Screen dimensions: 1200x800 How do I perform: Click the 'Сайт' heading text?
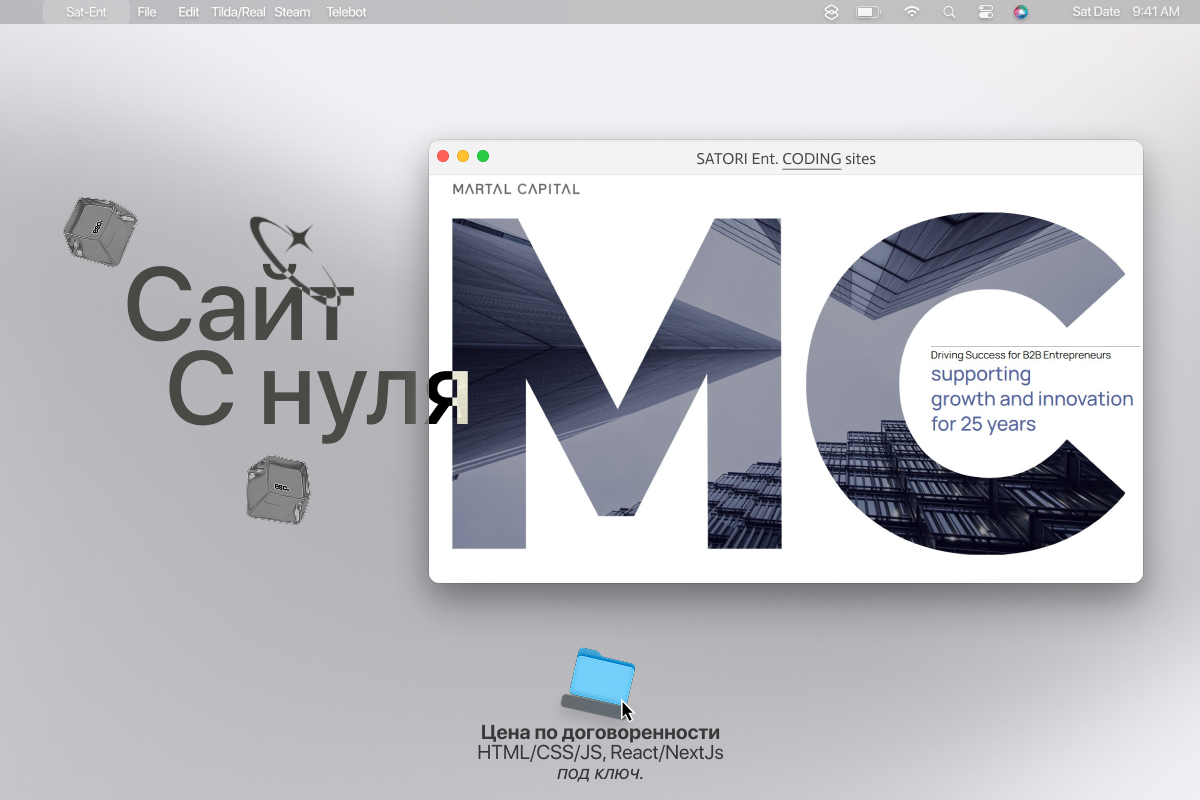coord(240,306)
